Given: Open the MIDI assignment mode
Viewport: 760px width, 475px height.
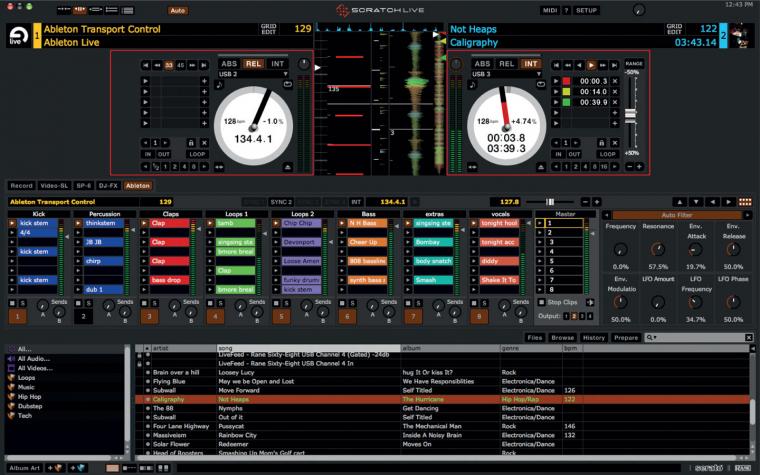Looking at the screenshot, I should (x=550, y=10).
